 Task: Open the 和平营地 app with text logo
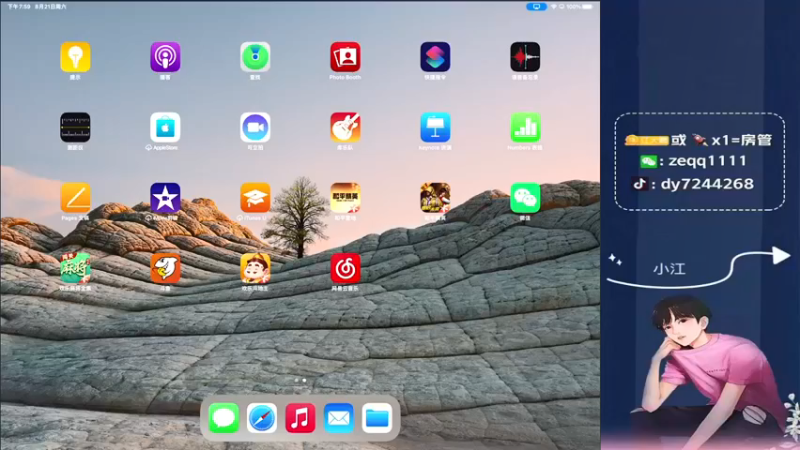coord(345,197)
